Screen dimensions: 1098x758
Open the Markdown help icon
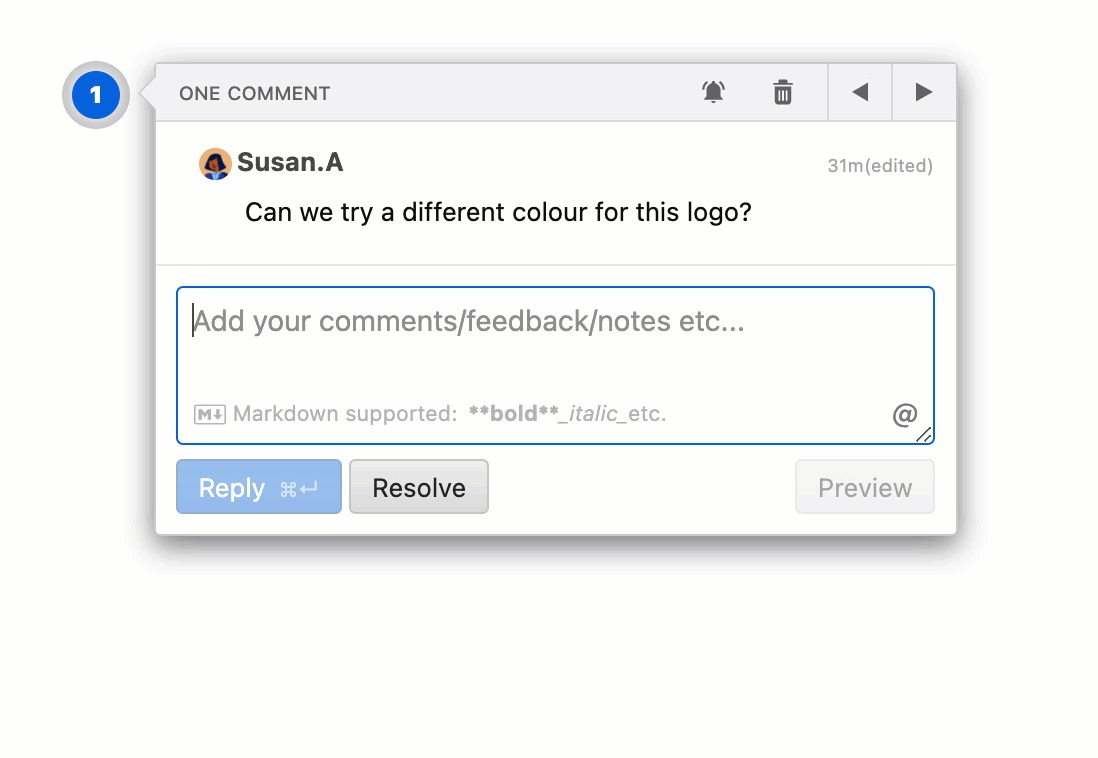coord(209,413)
